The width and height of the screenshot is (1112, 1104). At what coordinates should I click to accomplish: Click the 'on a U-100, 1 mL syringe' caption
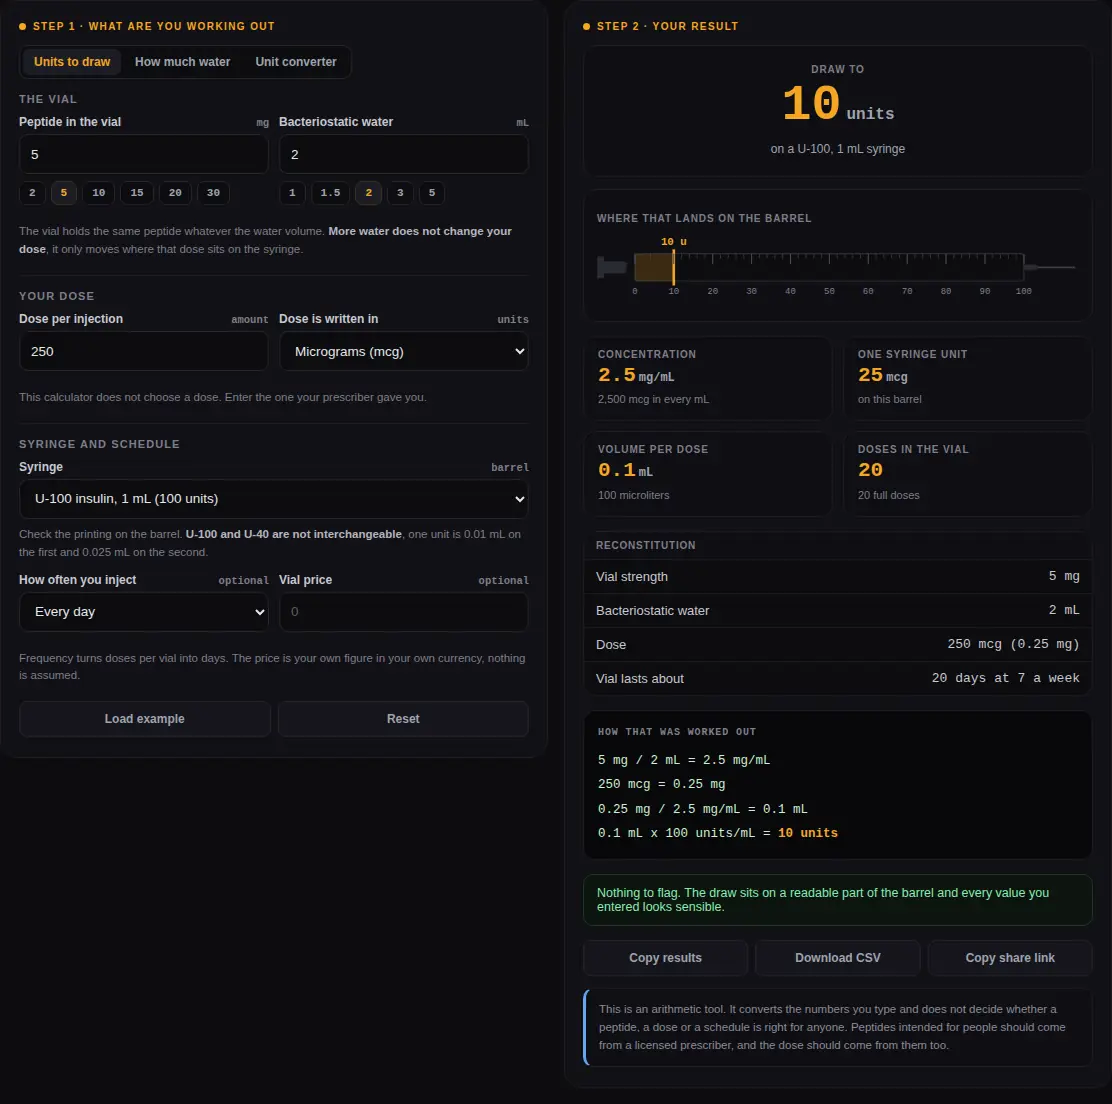(838, 149)
